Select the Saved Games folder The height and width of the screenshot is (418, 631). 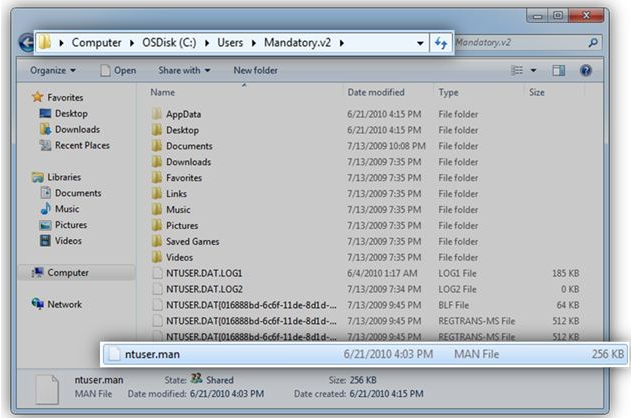tap(192, 241)
